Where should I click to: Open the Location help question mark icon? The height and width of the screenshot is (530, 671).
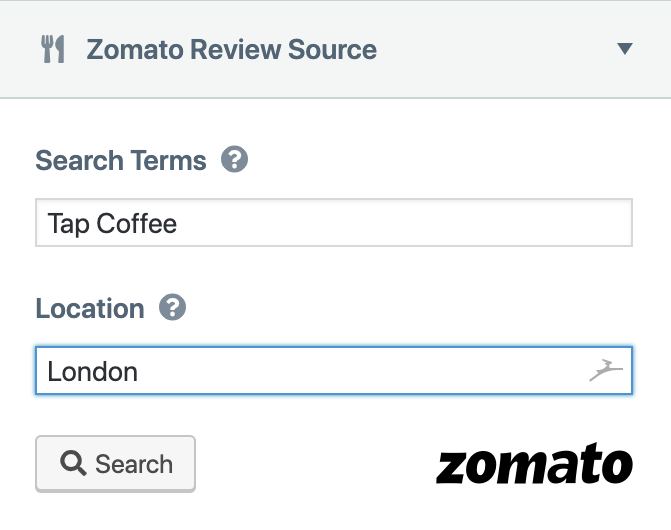click(x=172, y=307)
